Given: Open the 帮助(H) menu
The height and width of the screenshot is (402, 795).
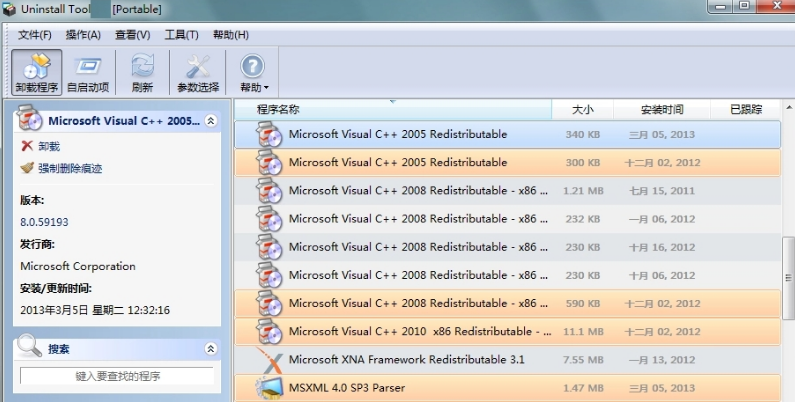Looking at the screenshot, I should [231, 35].
